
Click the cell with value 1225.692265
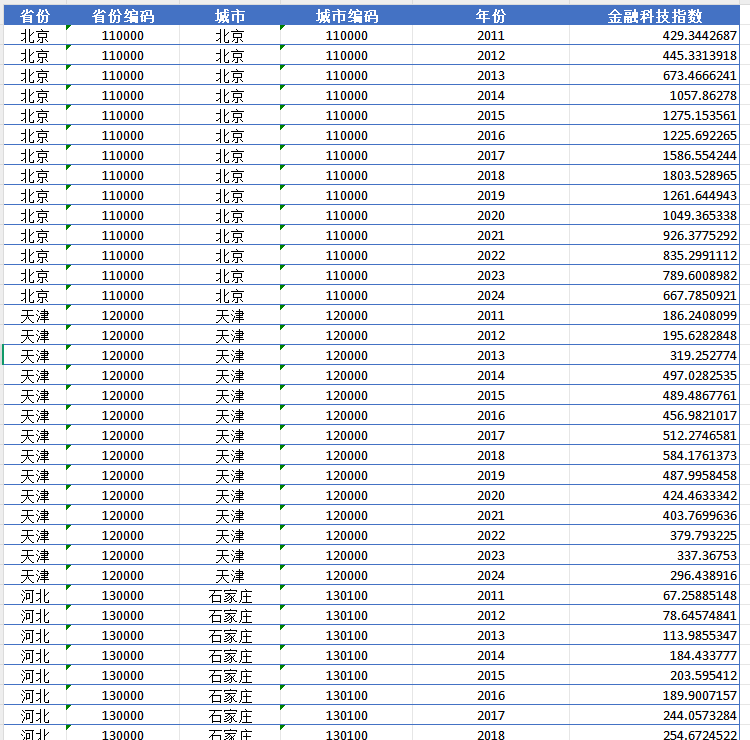654,135
